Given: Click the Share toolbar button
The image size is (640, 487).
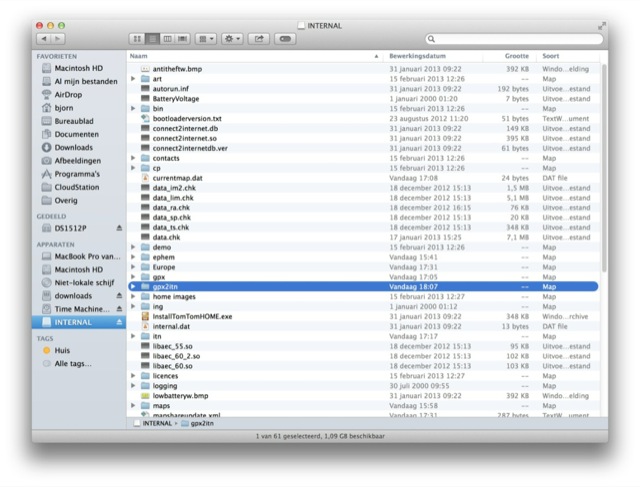Looking at the screenshot, I should point(259,39).
